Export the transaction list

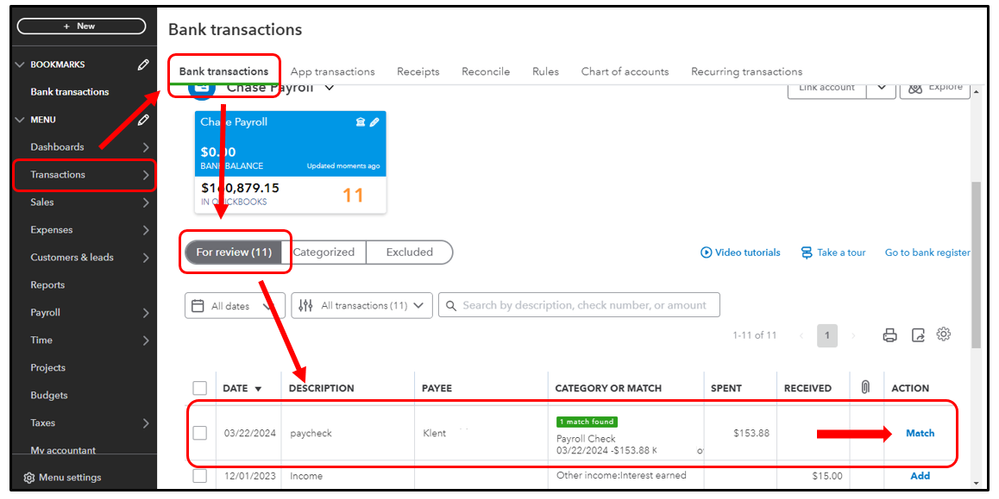point(917,335)
